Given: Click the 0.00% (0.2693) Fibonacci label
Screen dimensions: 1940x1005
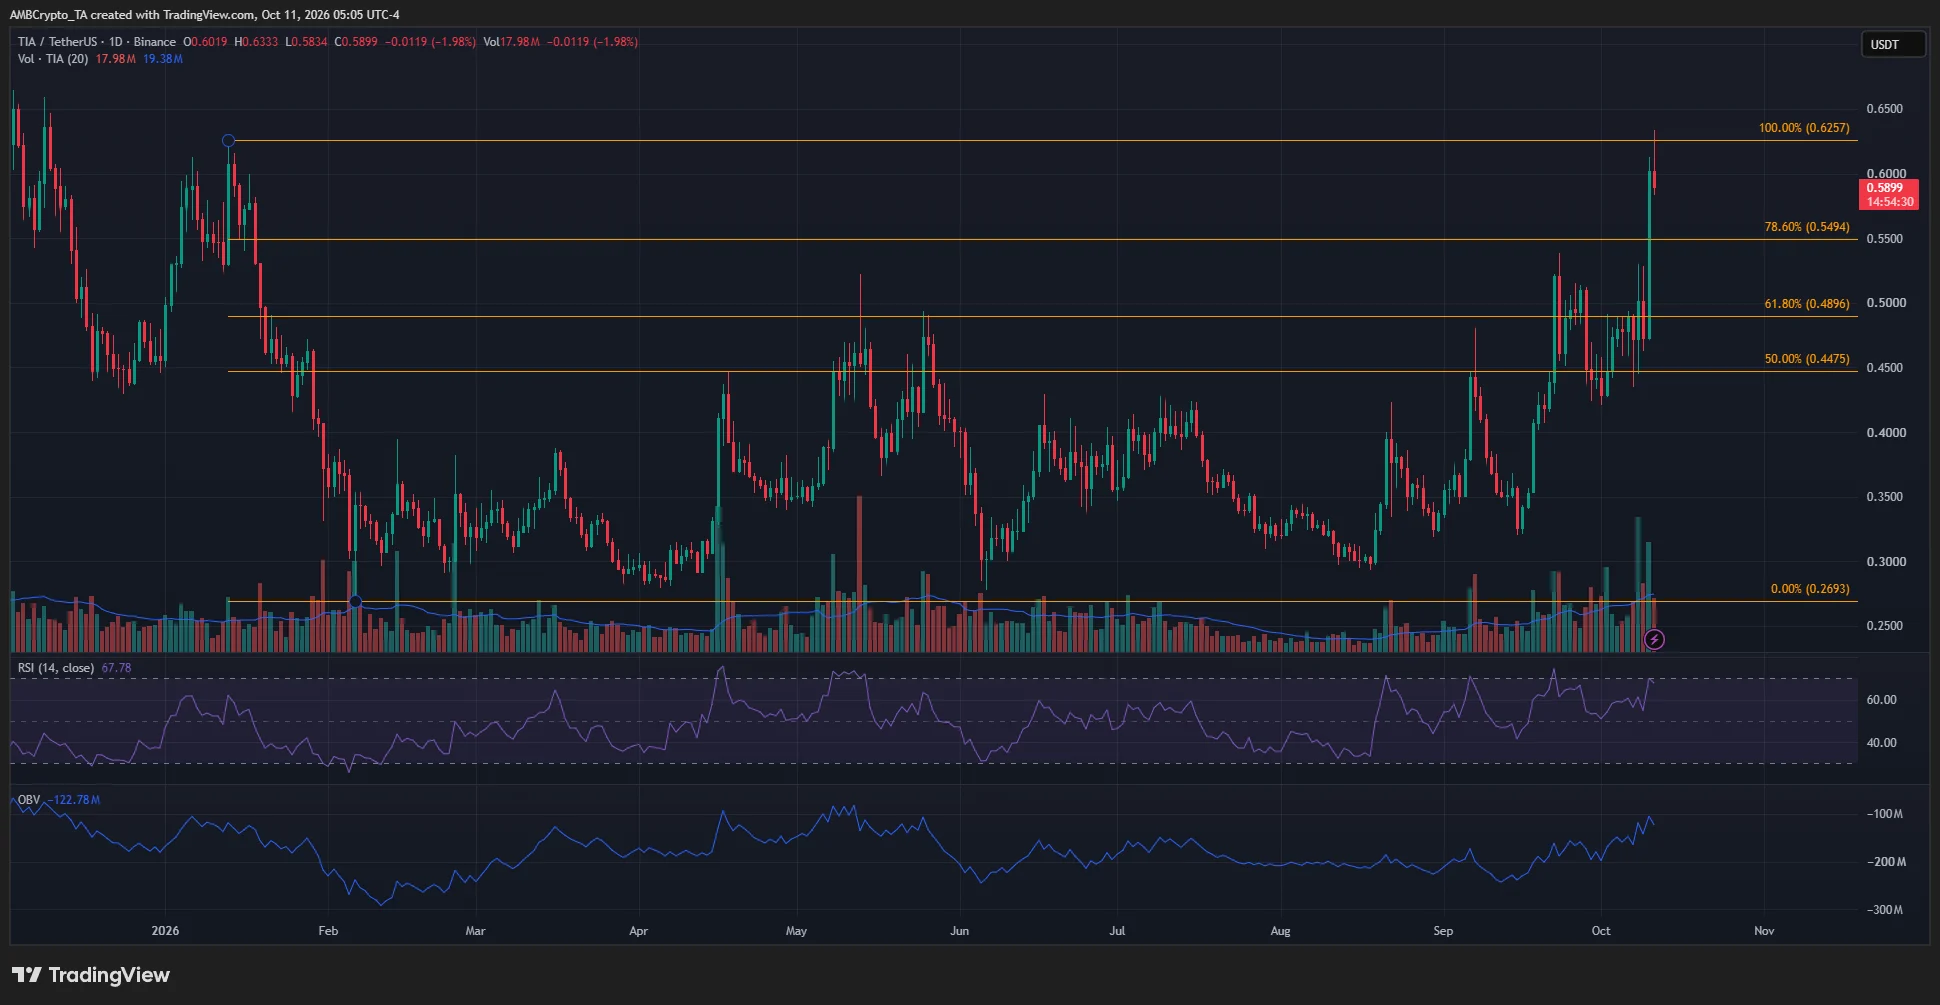Looking at the screenshot, I should pyautogui.click(x=1810, y=589).
